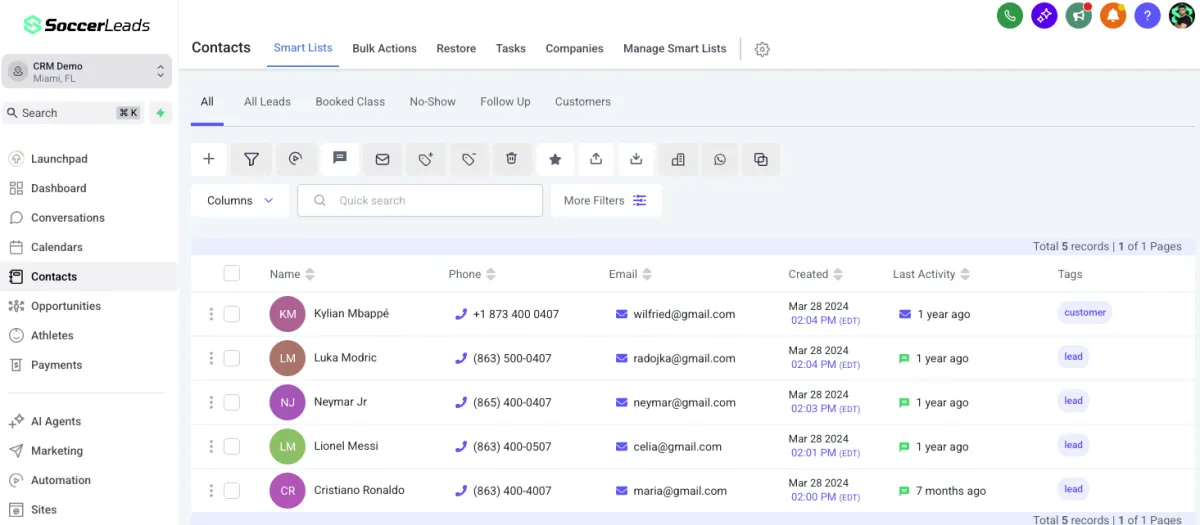Select the No-Show smart list
The image size is (1200, 525).
pyautogui.click(x=432, y=102)
